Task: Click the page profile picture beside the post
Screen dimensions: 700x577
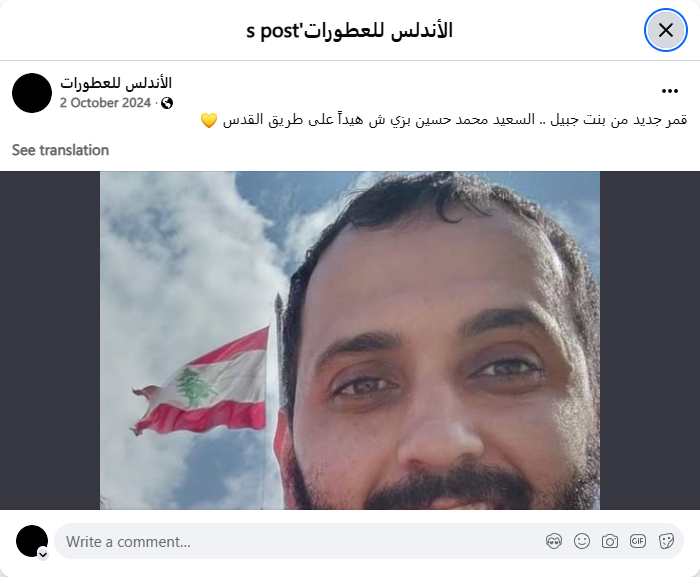Action: [x=32, y=93]
